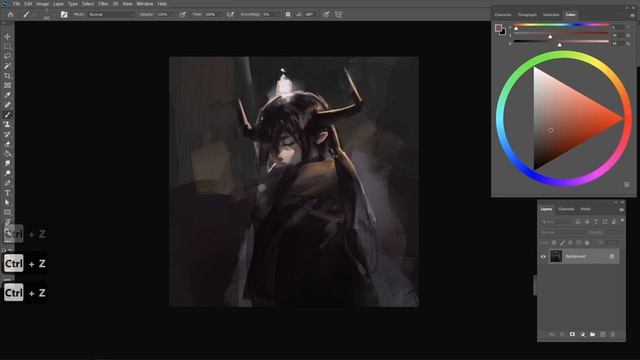640x360 pixels.
Task: Click the foreground color swatch
Action: coord(498,28)
